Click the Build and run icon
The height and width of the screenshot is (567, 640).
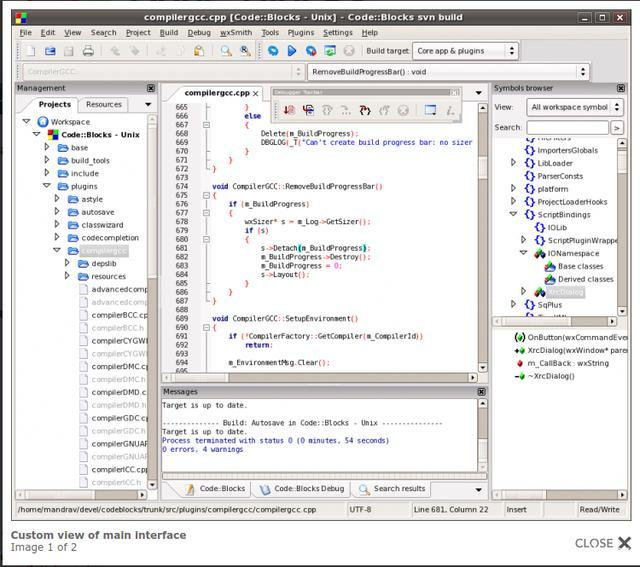(311, 51)
